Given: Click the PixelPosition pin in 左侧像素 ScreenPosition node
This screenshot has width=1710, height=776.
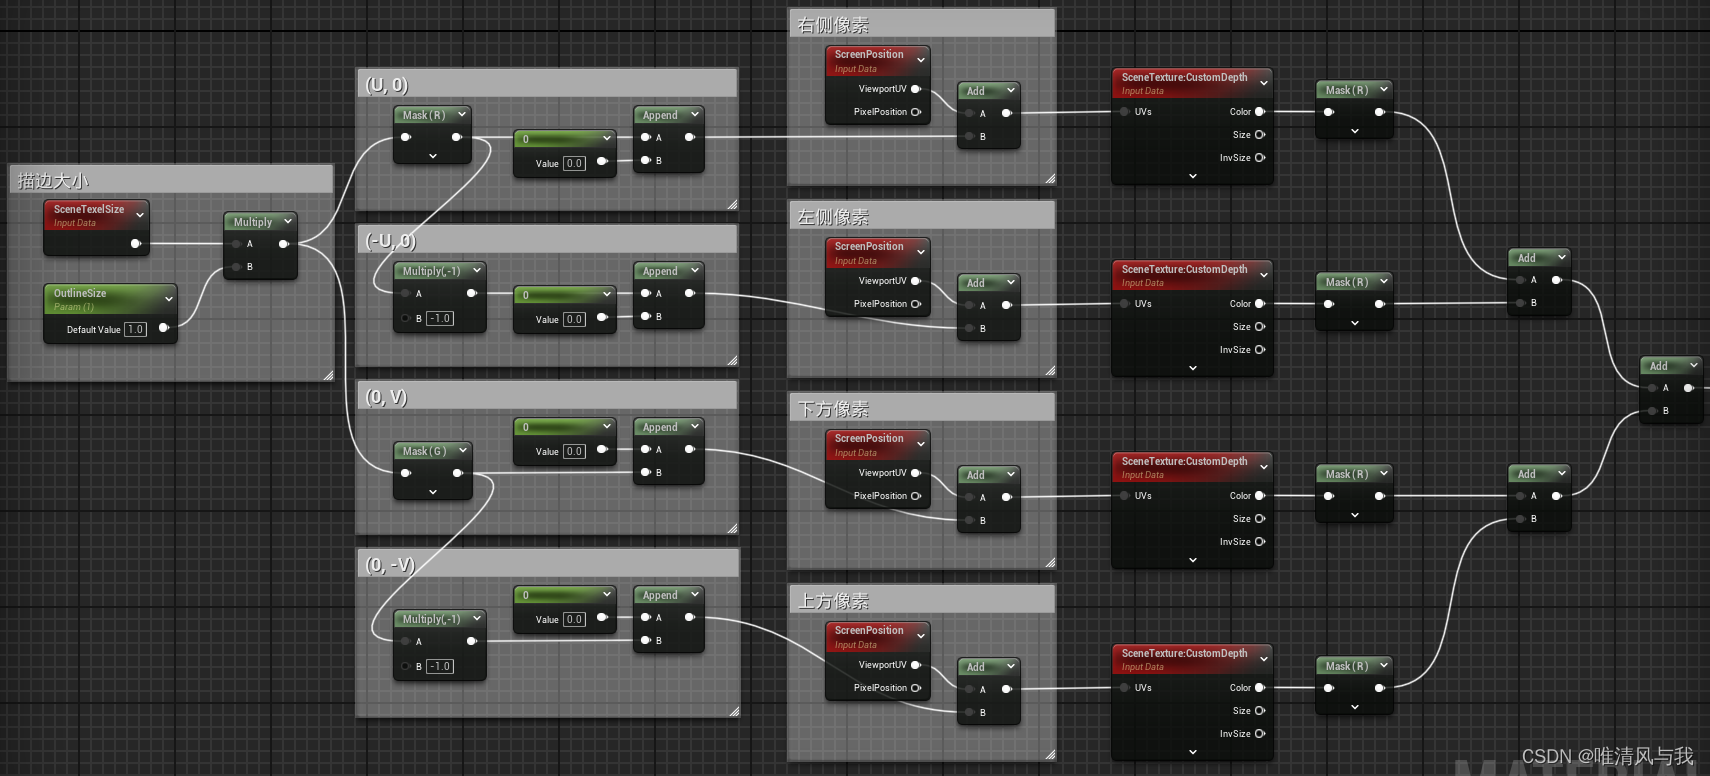Looking at the screenshot, I should point(915,304).
